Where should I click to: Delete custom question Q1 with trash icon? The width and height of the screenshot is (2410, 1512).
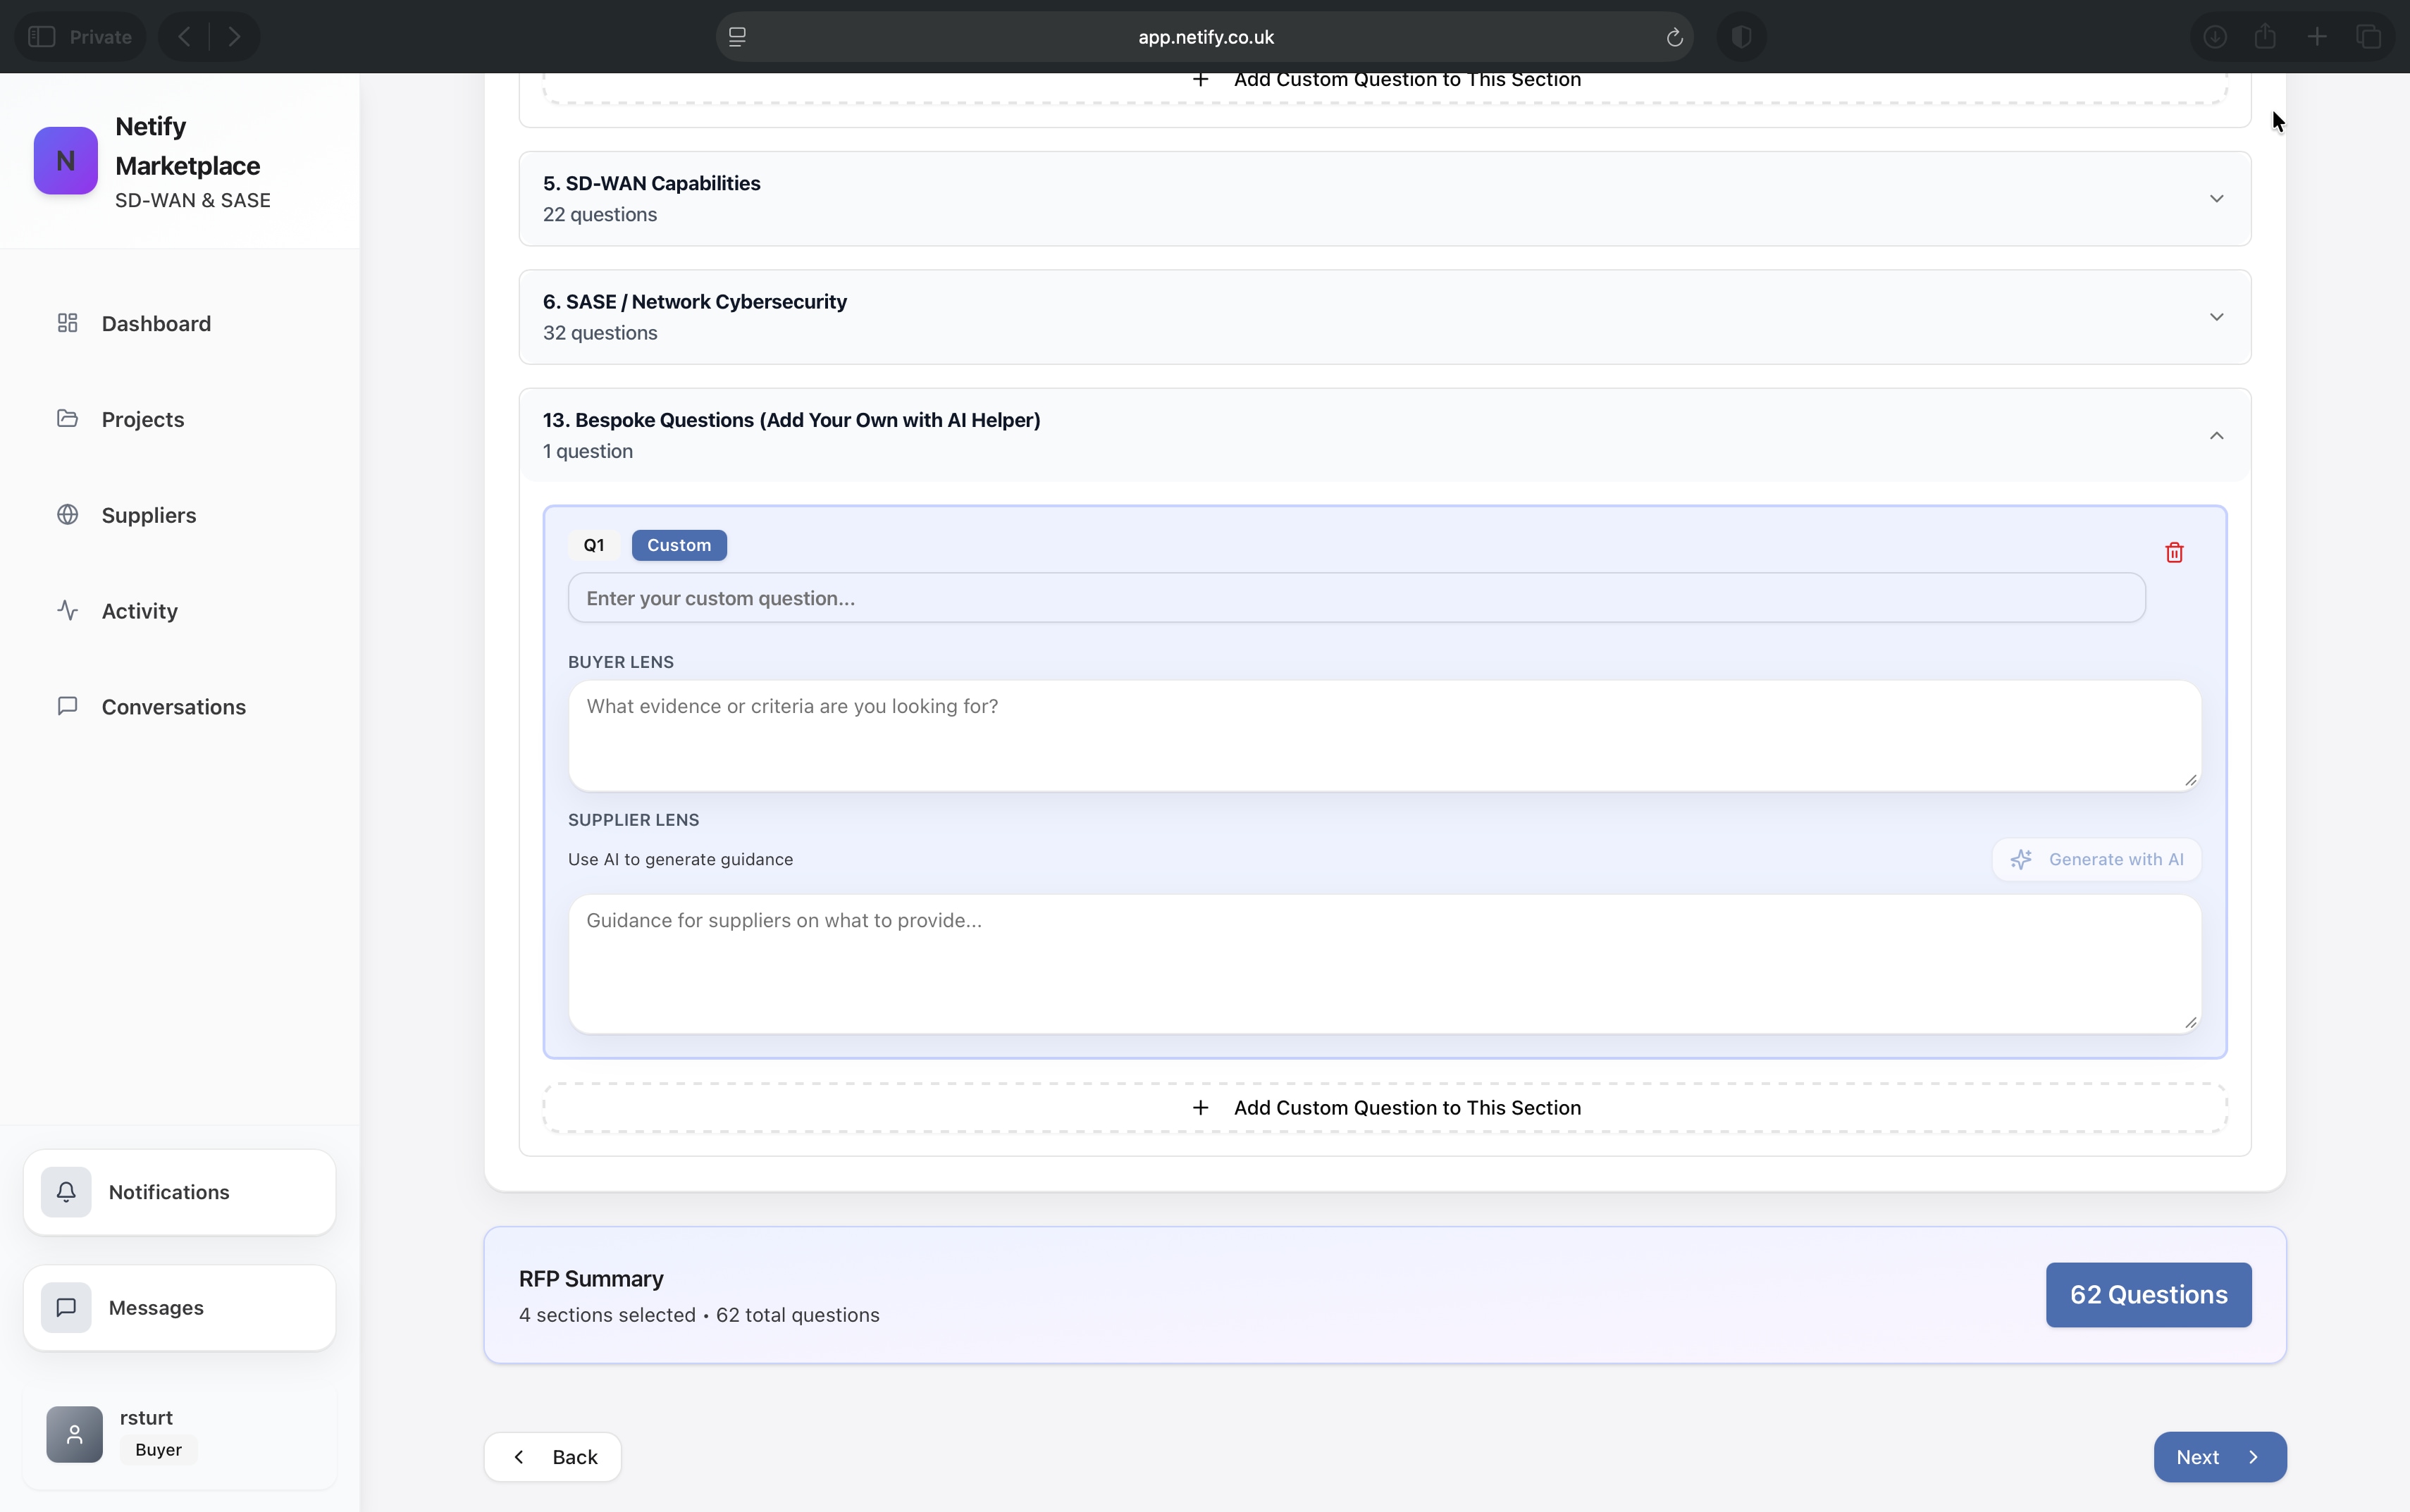coord(2174,552)
